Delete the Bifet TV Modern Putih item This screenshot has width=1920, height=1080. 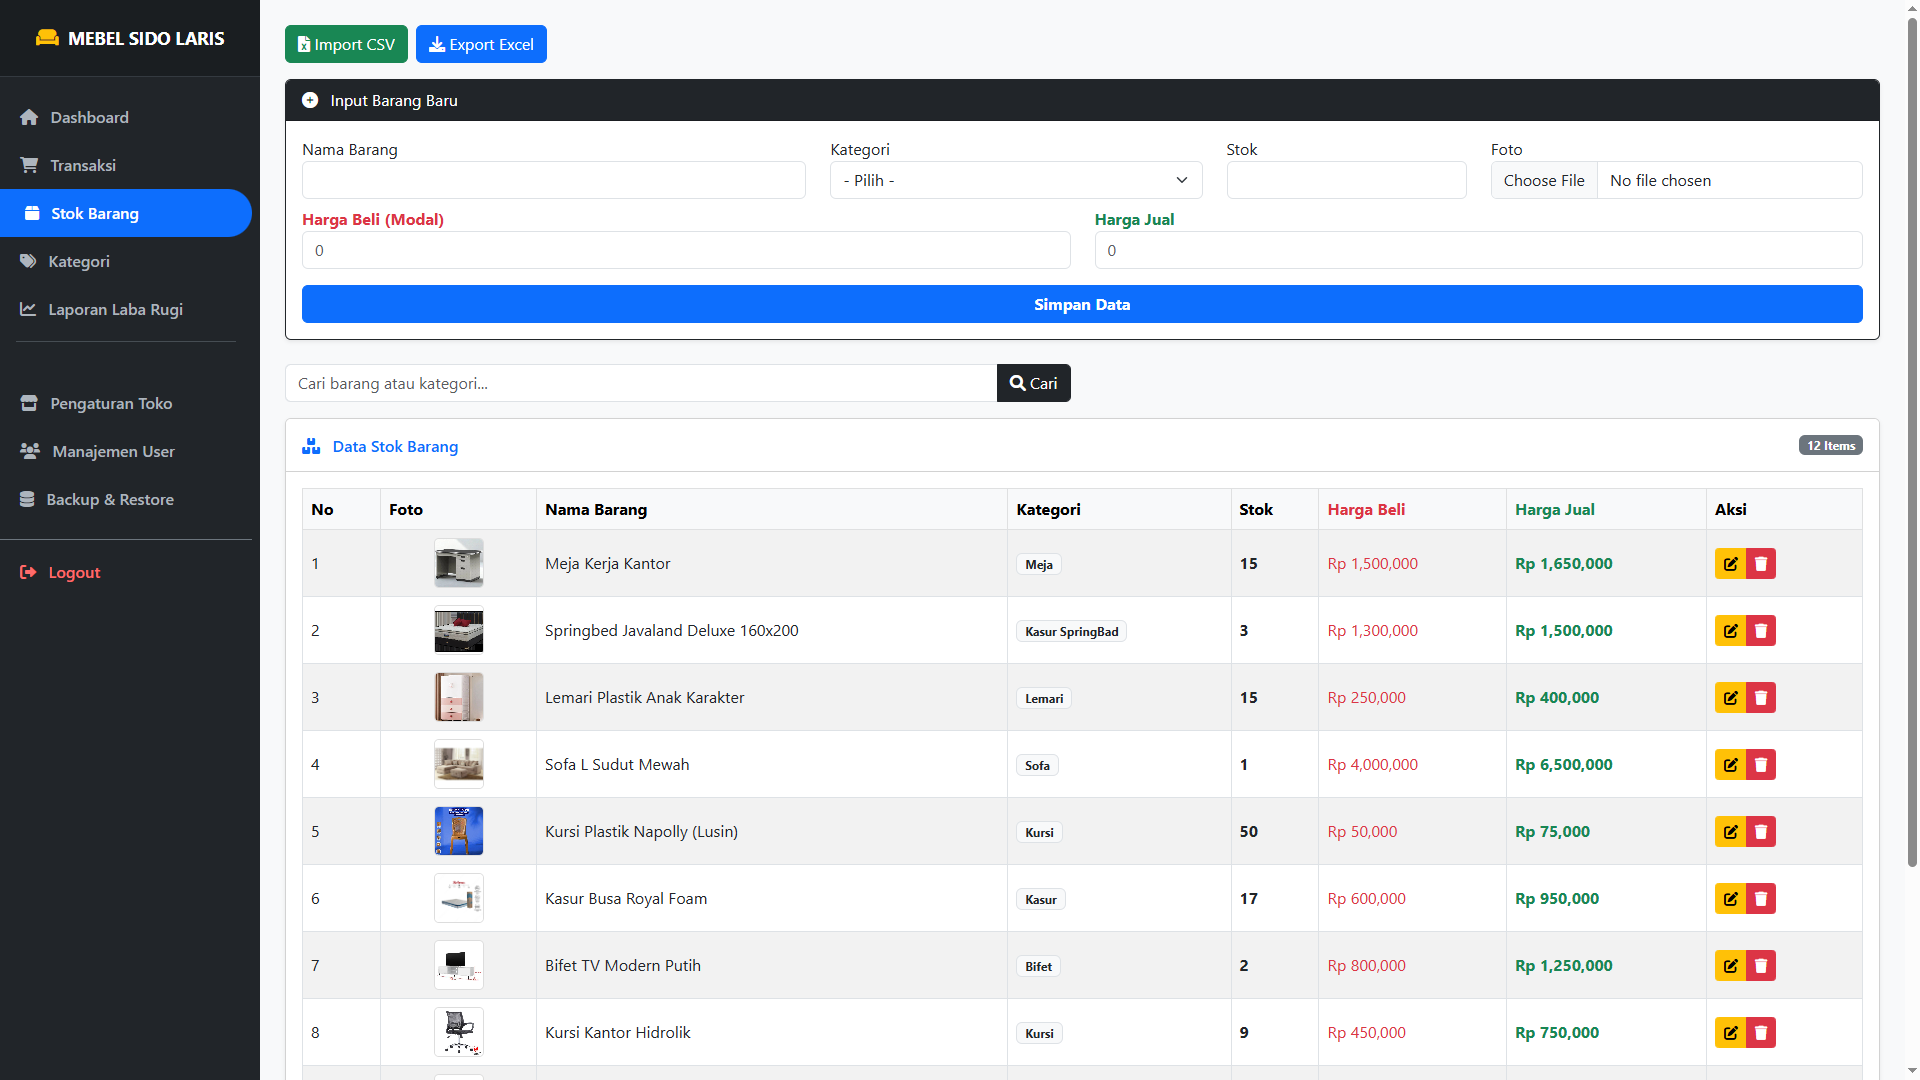point(1761,966)
